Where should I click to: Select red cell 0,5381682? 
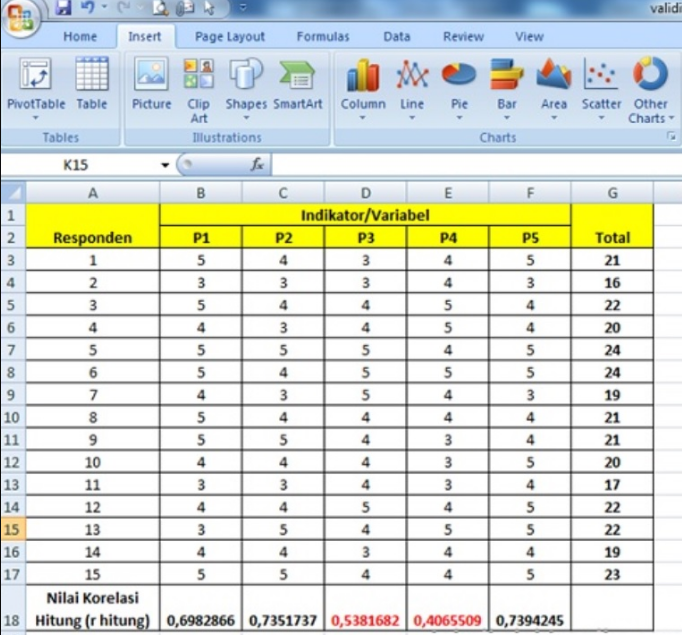pyautogui.click(x=365, y=608)
